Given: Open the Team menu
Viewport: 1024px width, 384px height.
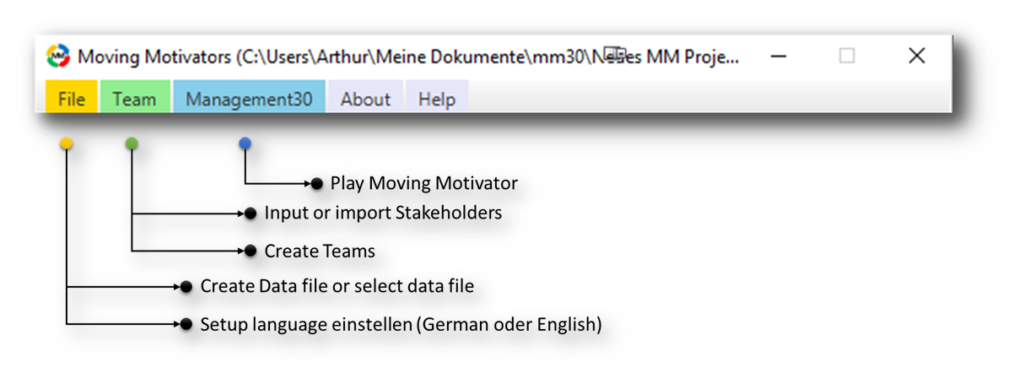Looking at the screenshot, I should pyautogui.click(x=135, y=99).
